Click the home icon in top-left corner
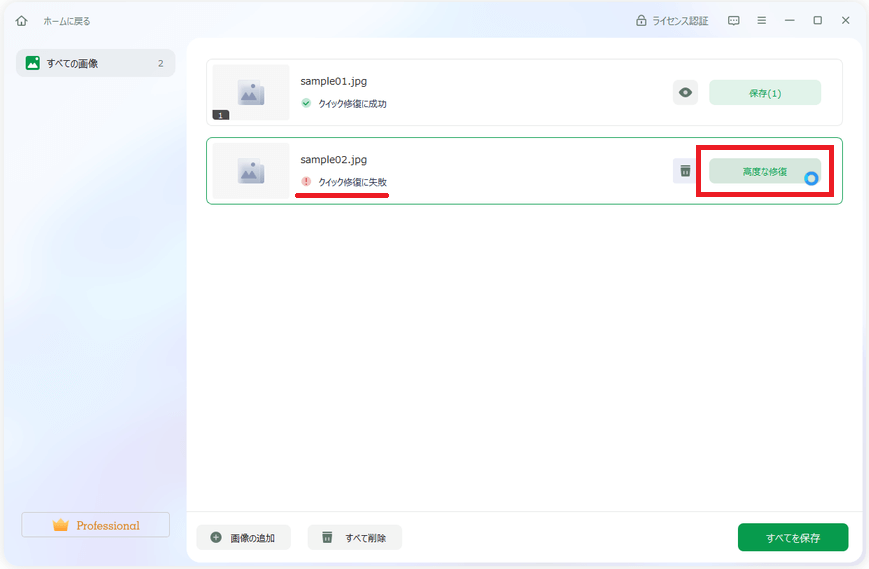The image size is (869, 569). (22, 21)
